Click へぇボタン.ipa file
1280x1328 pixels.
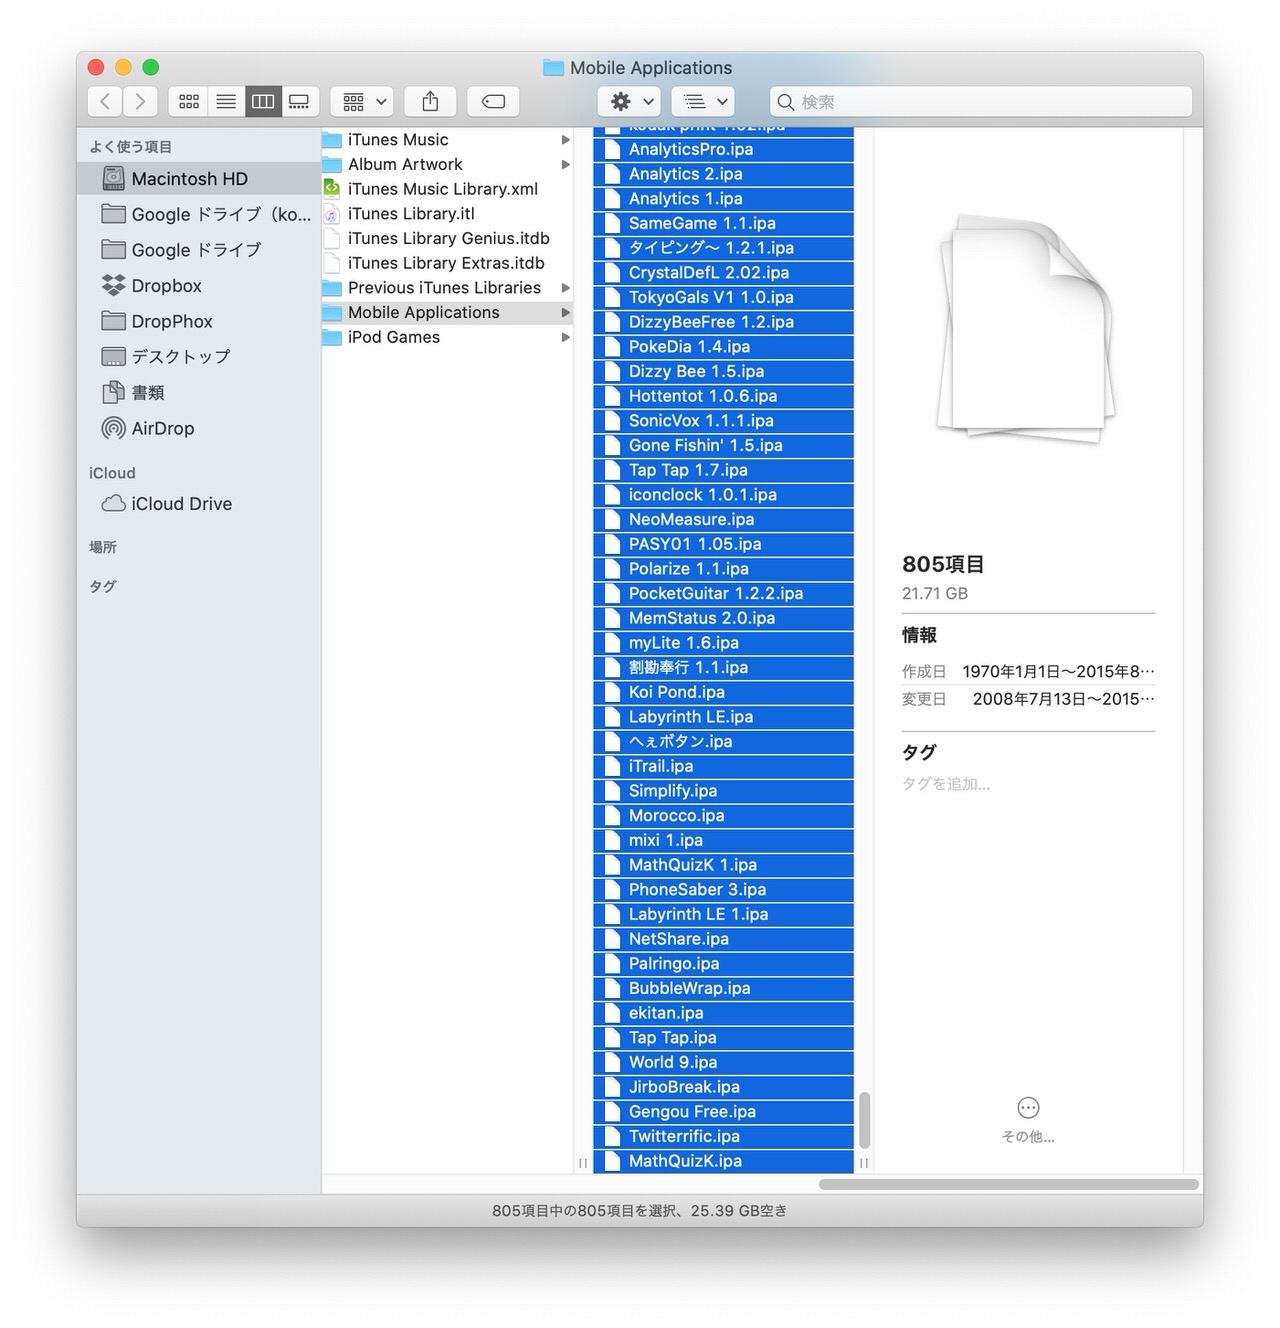pyautogui.click(x=723, y=741)
